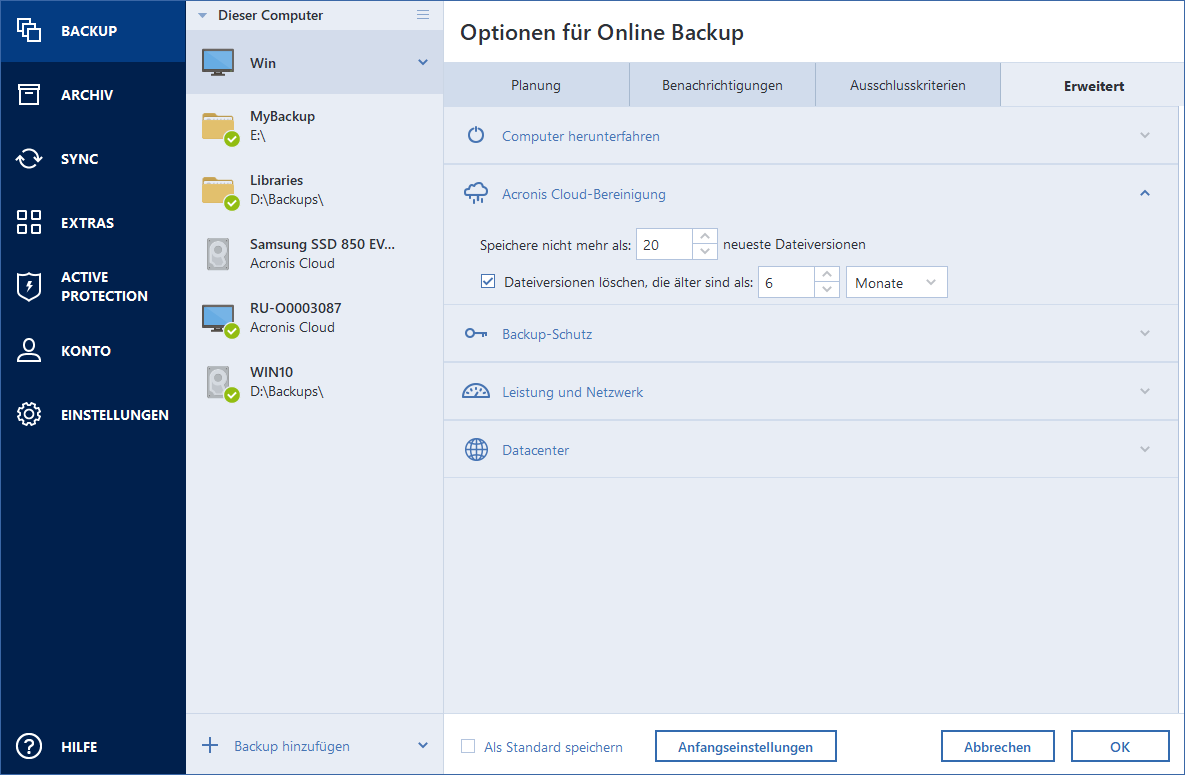Uncheck Dateiversionen löschen checkbox
Image resolution: width=1185 pixels, height=775 pixels.
click(x=488, y=282)
